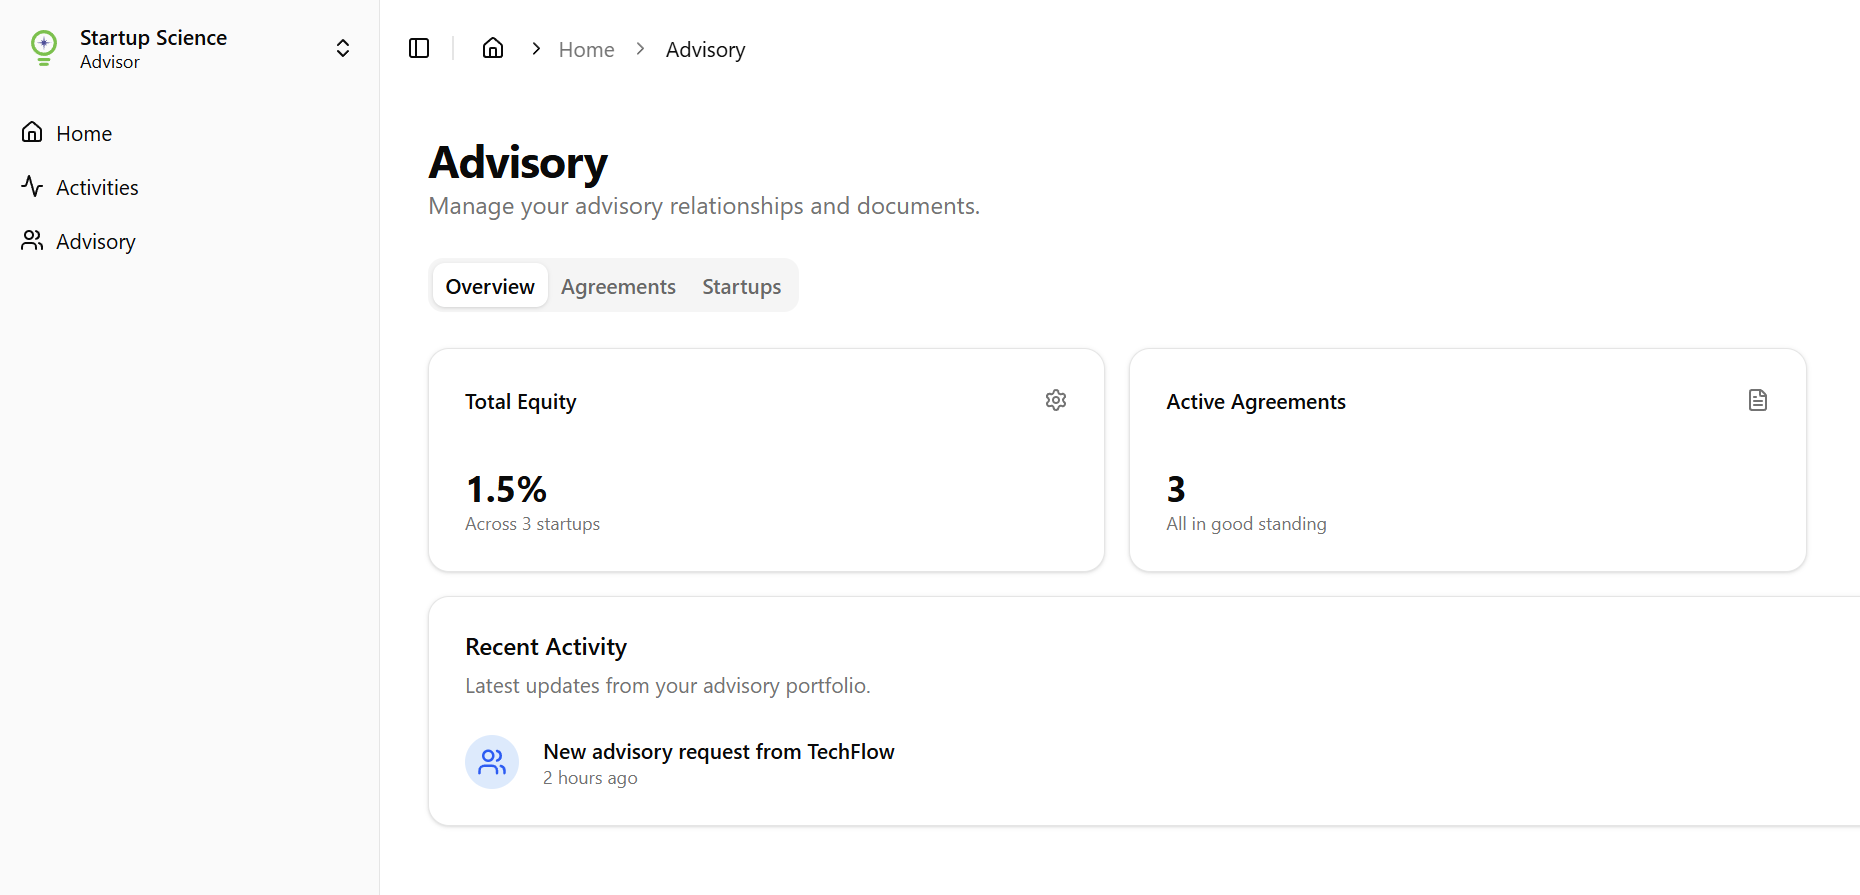1860x895 pixels.
Task: Click the document icon on Active Agreements card
Action: point(1758,400)
